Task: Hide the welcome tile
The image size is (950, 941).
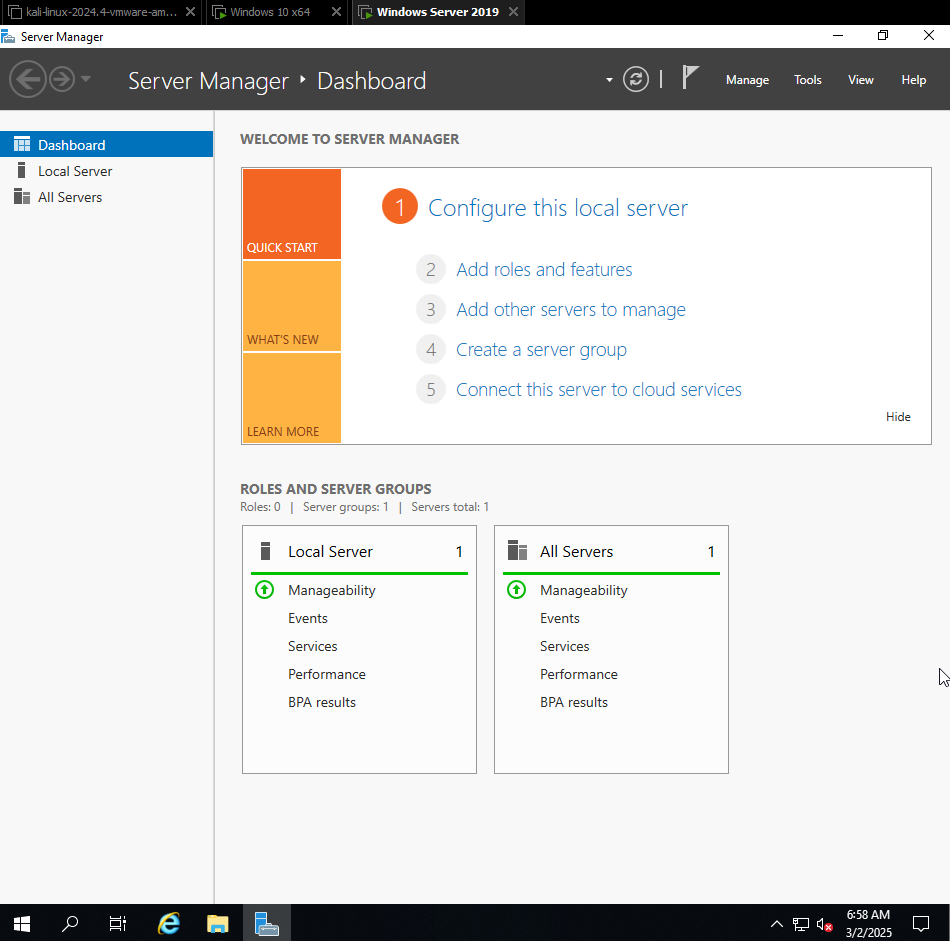Action: pyautogui.click(x=897, y=417)
